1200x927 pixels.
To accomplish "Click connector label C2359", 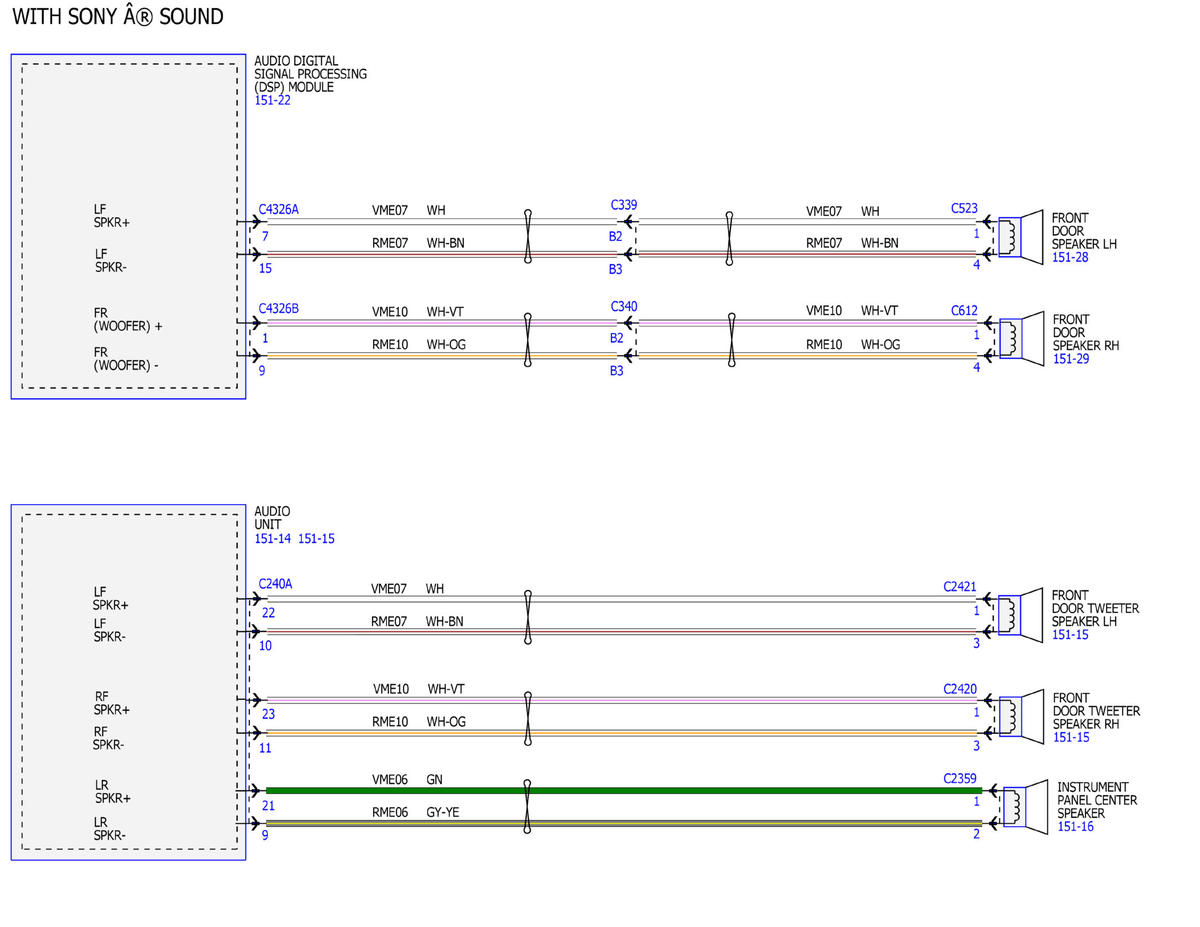I will coord(960,777).
